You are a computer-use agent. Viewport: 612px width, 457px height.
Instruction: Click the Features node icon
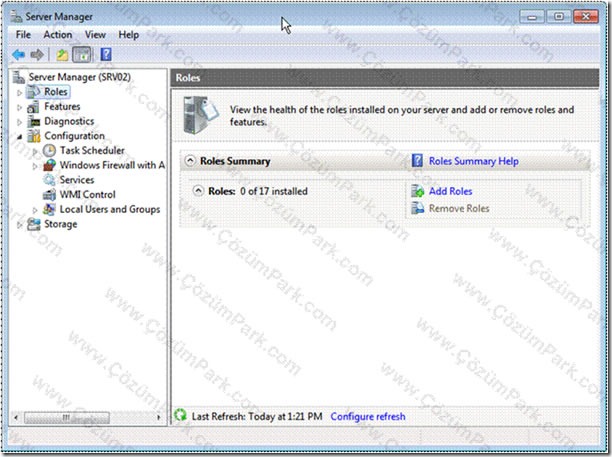(x=33, y=107)
